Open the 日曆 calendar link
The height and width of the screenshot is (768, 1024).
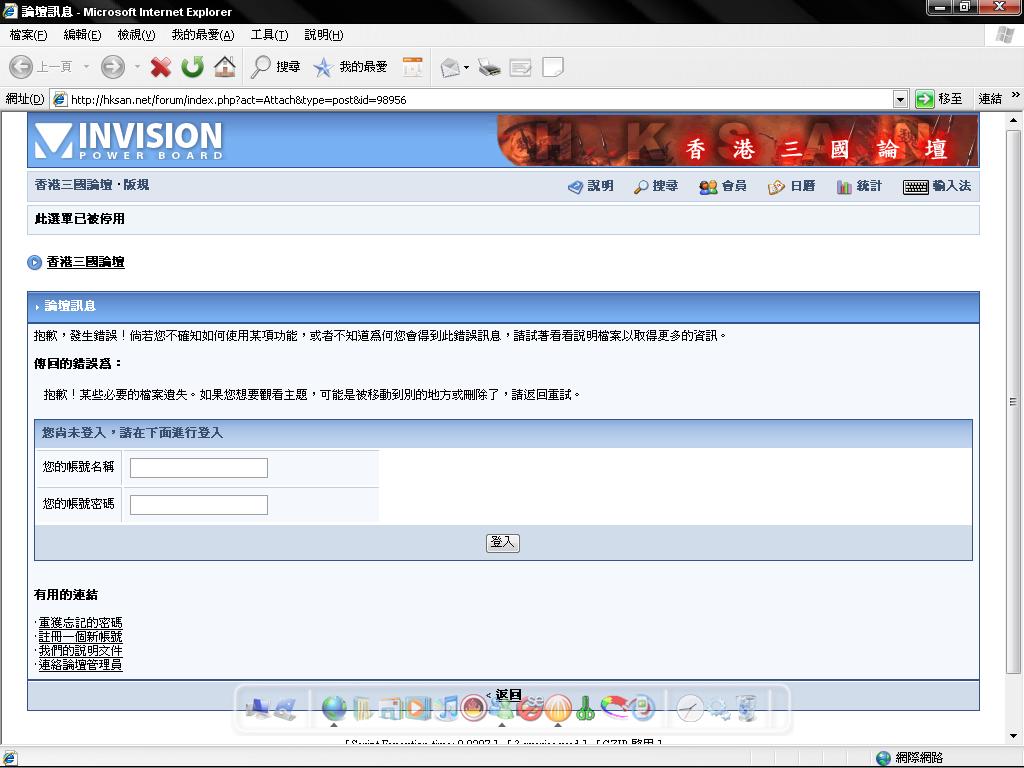point(792,186)
